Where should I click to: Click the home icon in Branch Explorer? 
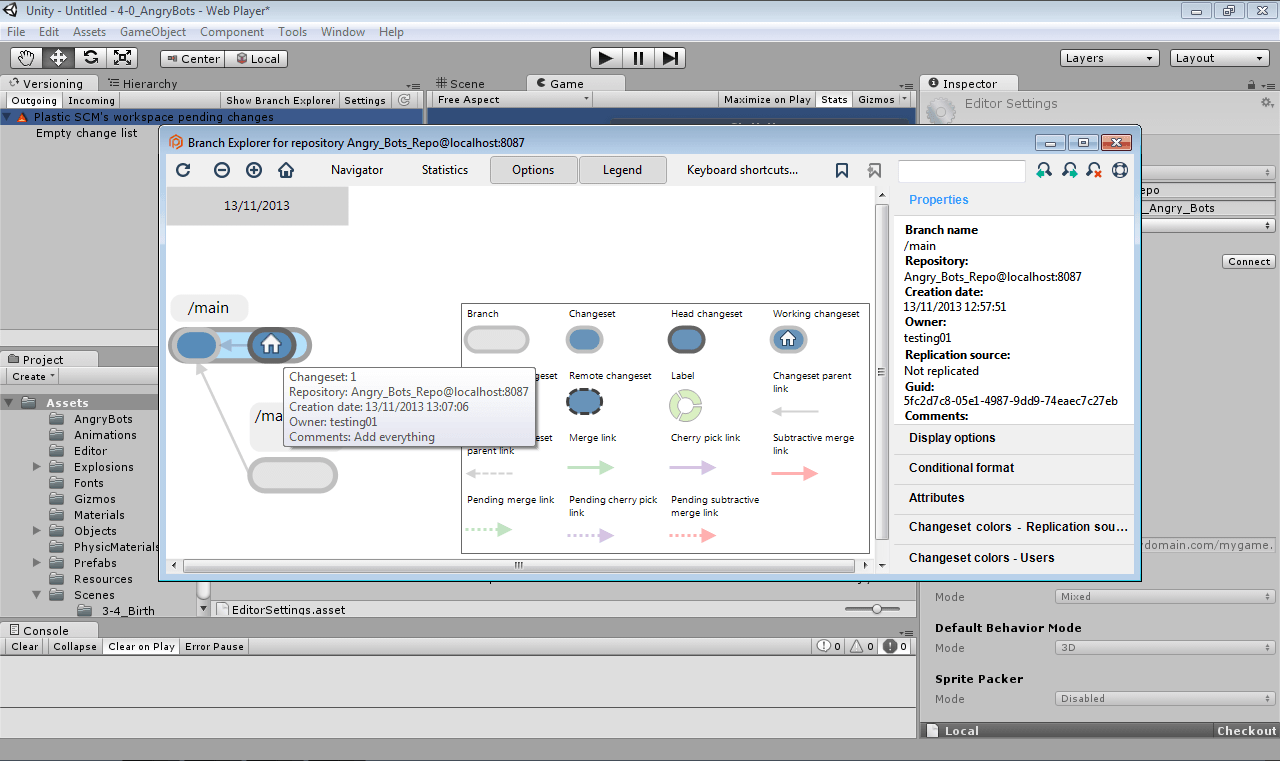click(x=286, y=170)
